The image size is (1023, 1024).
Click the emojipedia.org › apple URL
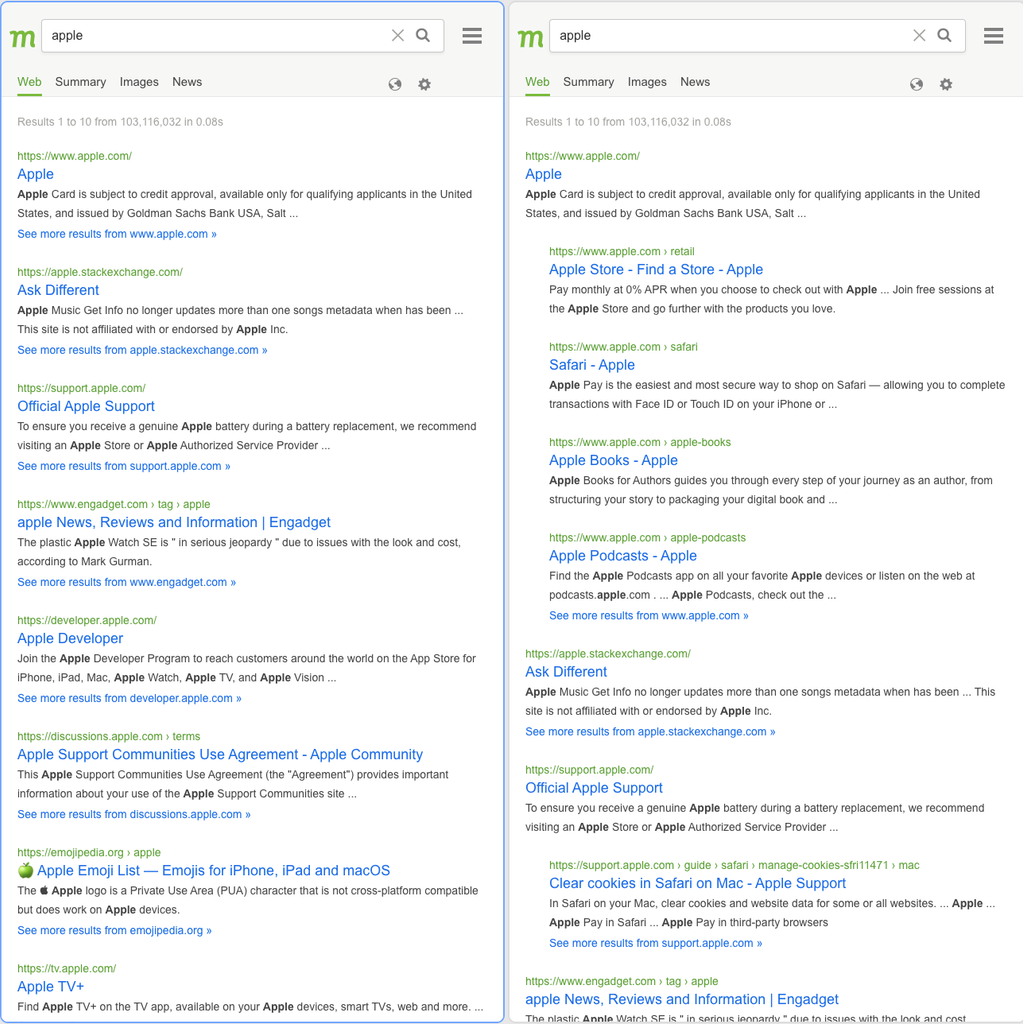point(89,853)
